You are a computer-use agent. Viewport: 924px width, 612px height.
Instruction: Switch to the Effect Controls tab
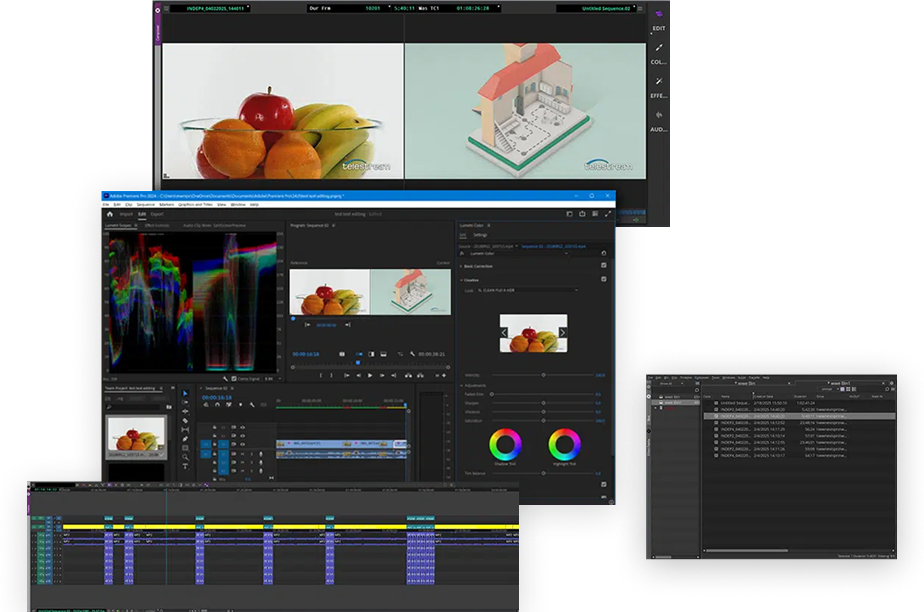coord(156,226)
